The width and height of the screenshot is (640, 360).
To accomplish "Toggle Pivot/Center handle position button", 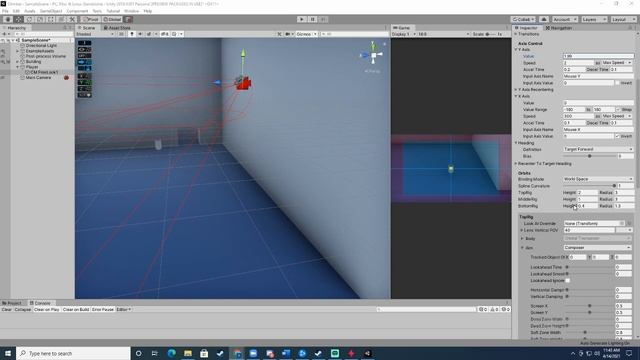I will [91, 19].
